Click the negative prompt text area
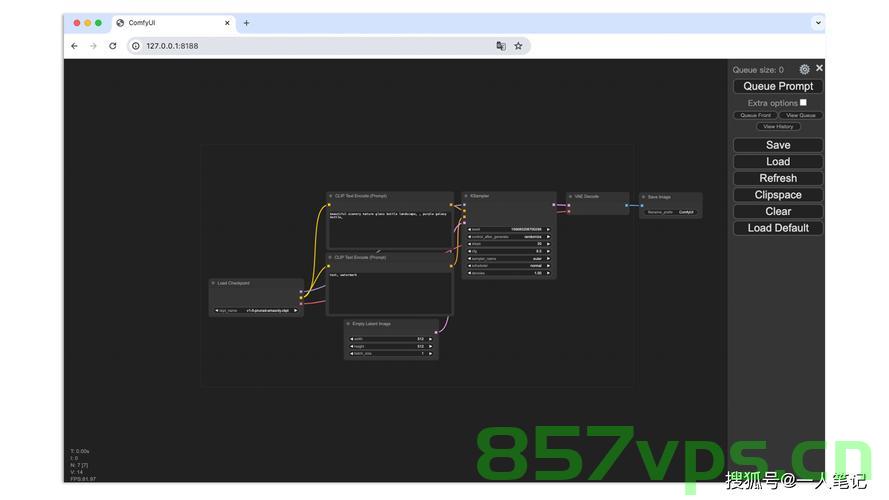This screenshot has width=889, height=500. 390,293
